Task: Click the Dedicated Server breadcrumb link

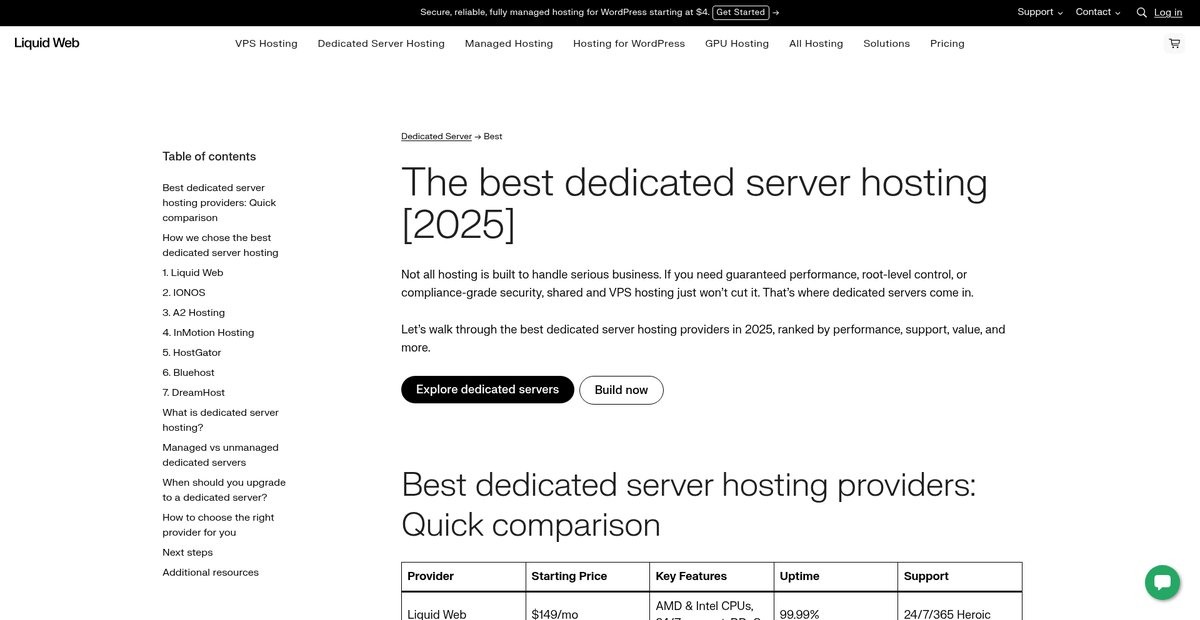Action: pos(436,136)
